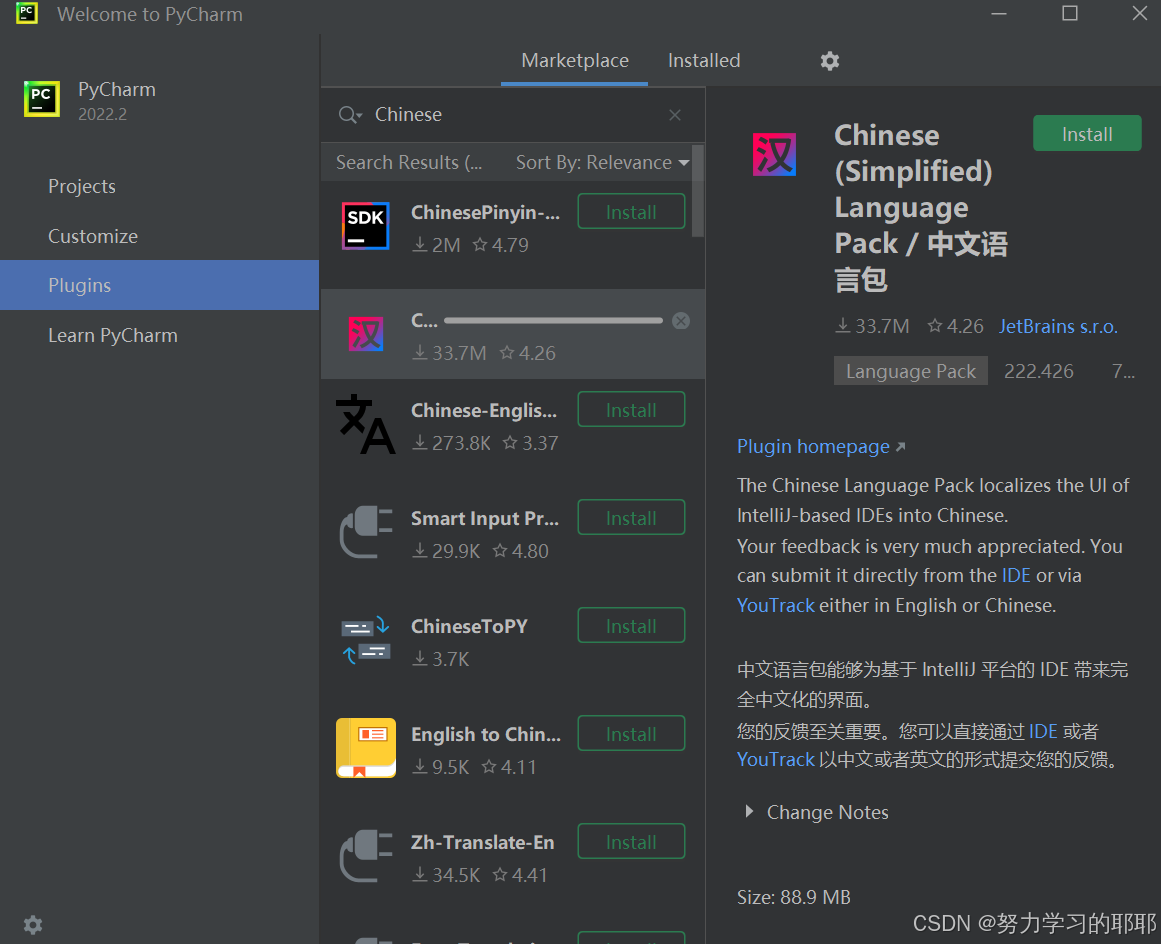Click the plugin list scrollbar thumb

697,191
